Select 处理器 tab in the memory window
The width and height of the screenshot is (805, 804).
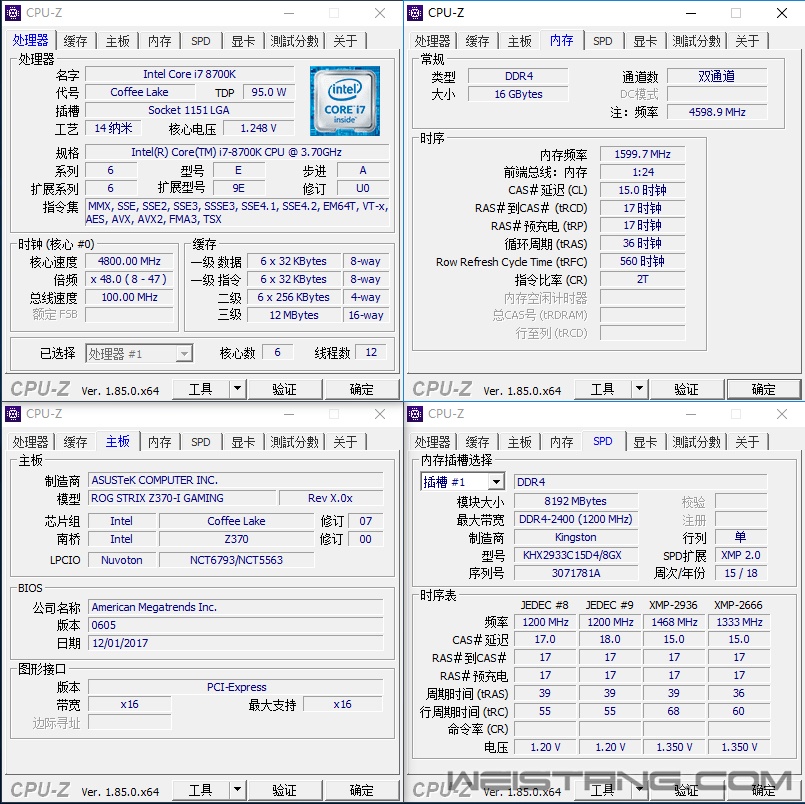coord(432,41)
